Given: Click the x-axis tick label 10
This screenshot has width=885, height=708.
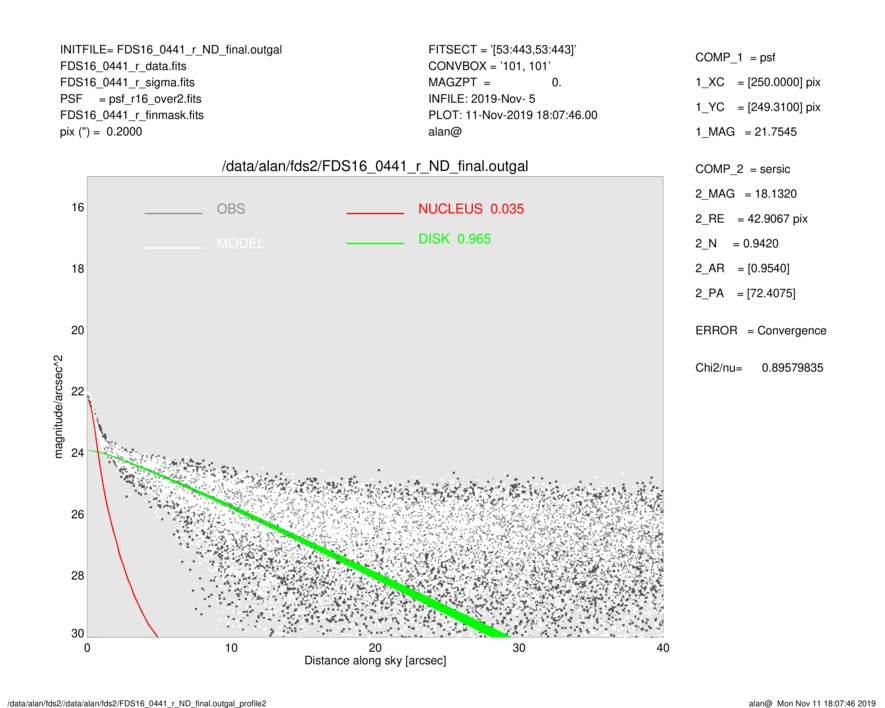Looking at the screenshot, I should pos(231,648).
